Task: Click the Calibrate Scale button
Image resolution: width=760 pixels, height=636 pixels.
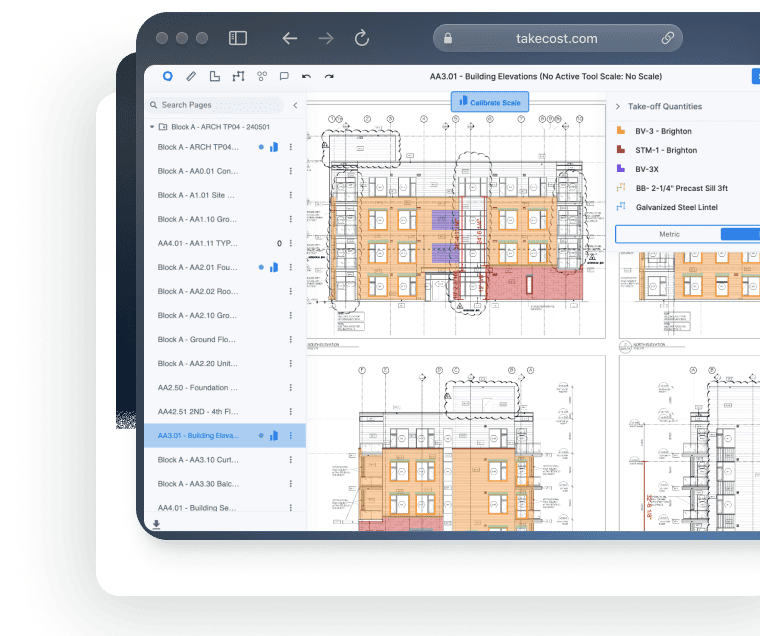Action: click(x=490, y=102)
